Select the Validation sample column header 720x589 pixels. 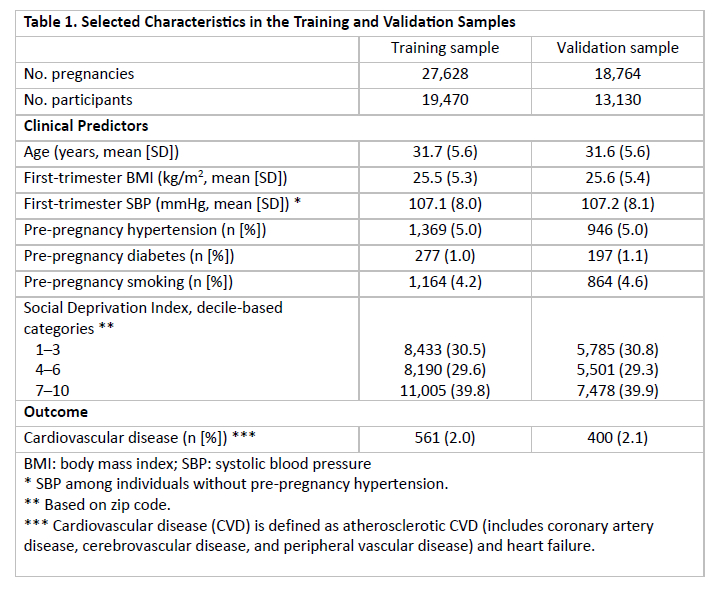[617, 47]
